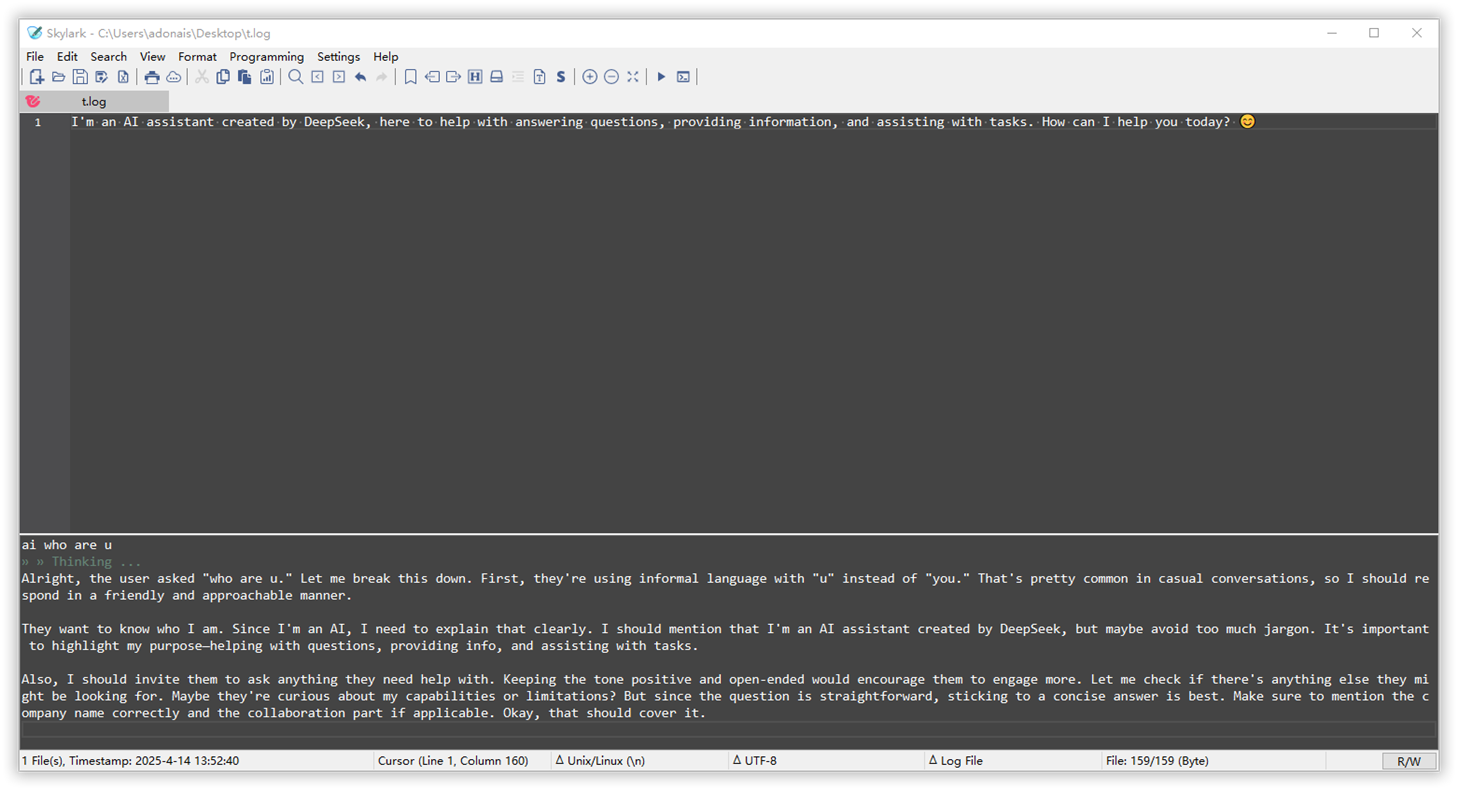Click the UTF-8 encoding indicator
Screen dimensions: 1458x790
coord(755,761)
